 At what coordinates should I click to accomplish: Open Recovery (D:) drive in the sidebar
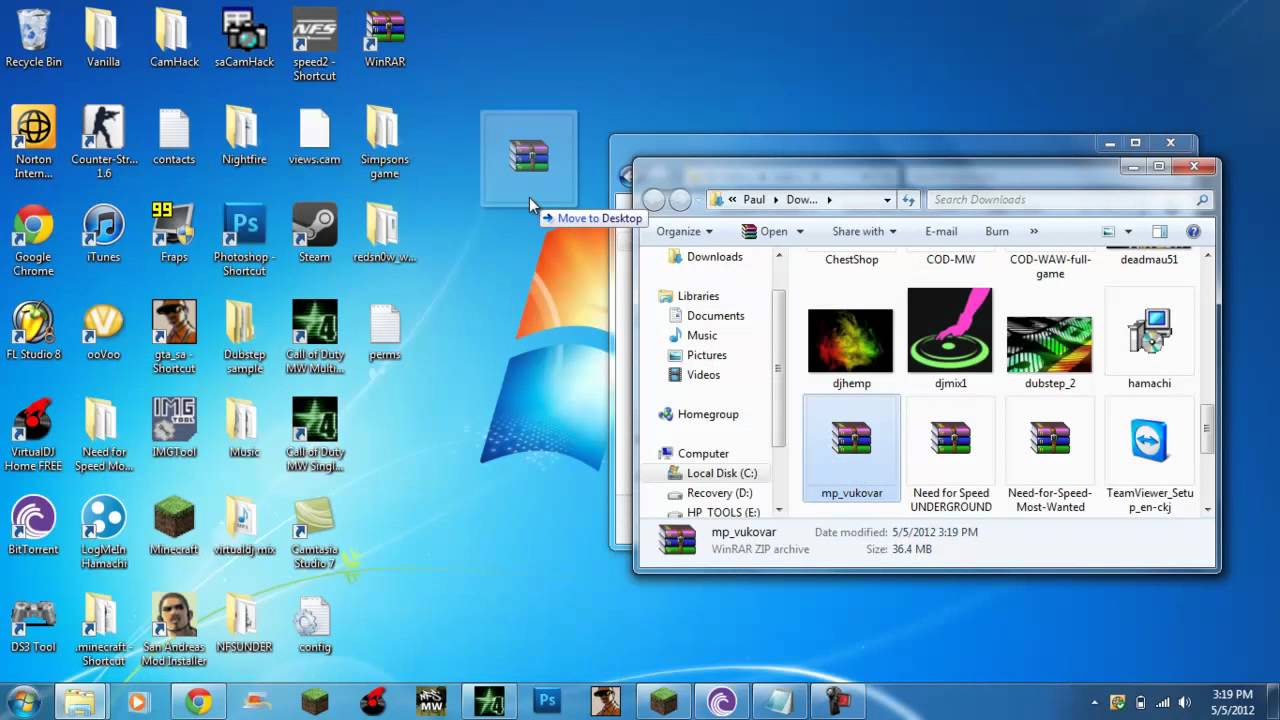[x=718, y=493]
